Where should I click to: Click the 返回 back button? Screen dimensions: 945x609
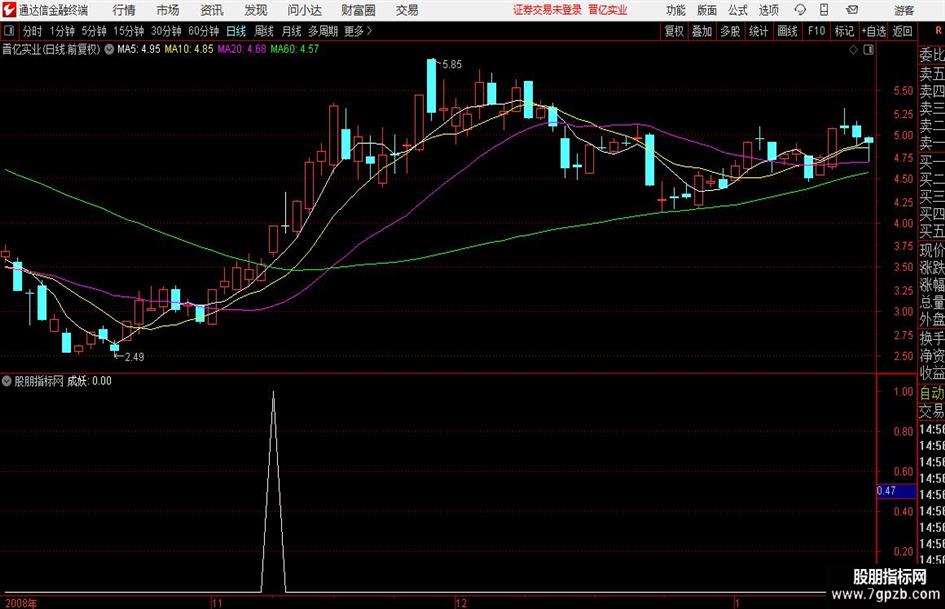pyautogui.click(x=902, y=31)
